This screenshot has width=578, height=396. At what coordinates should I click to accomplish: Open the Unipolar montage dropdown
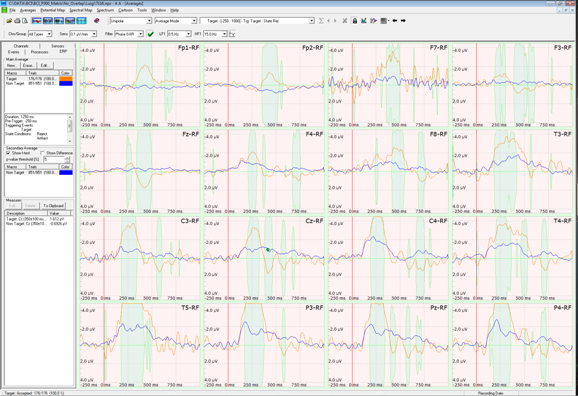point(131,21)
